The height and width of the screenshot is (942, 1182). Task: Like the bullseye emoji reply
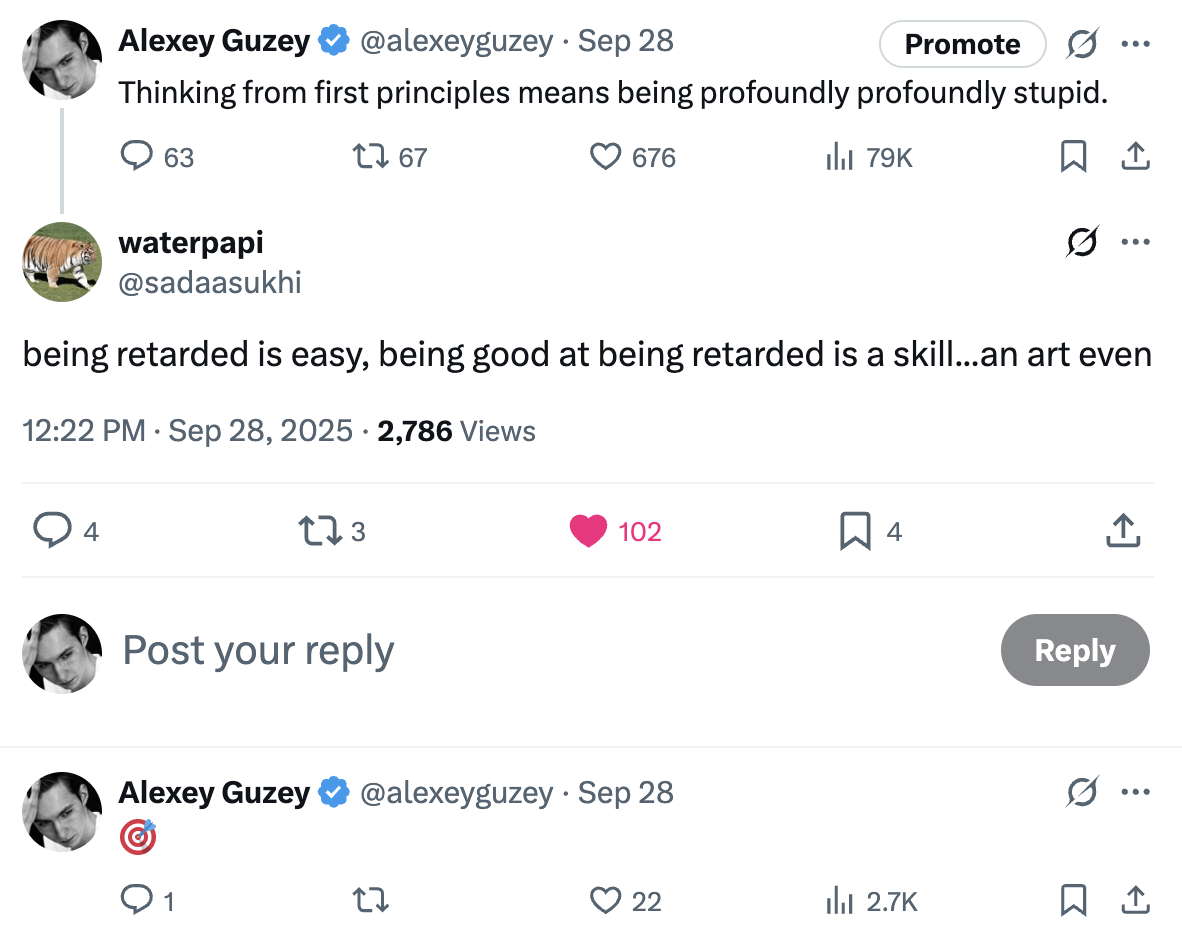(606, 901)
